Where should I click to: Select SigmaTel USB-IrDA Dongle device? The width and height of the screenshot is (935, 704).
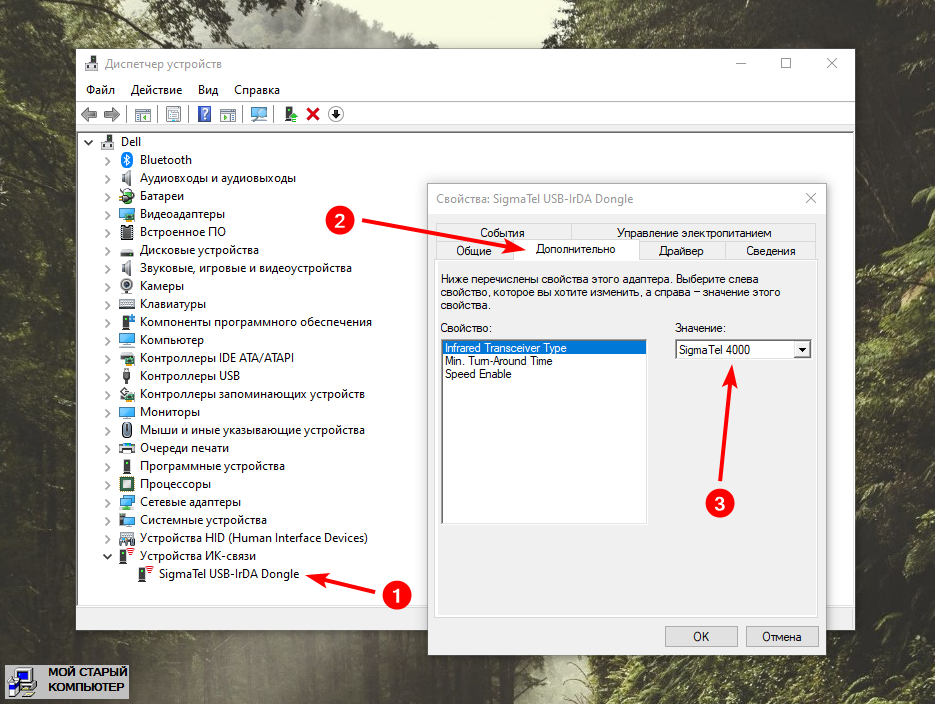pyautogui.click(x=229, y=574)
